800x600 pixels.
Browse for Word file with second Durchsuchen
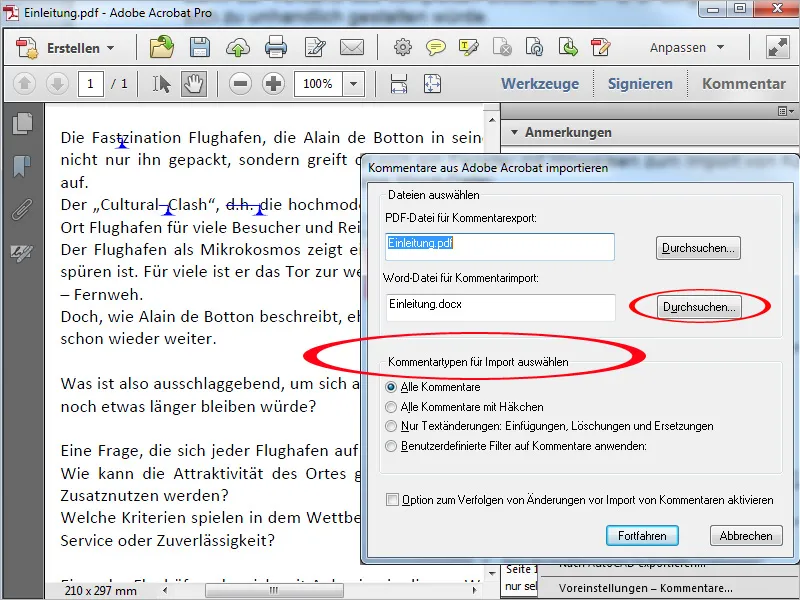click(699, 307)
